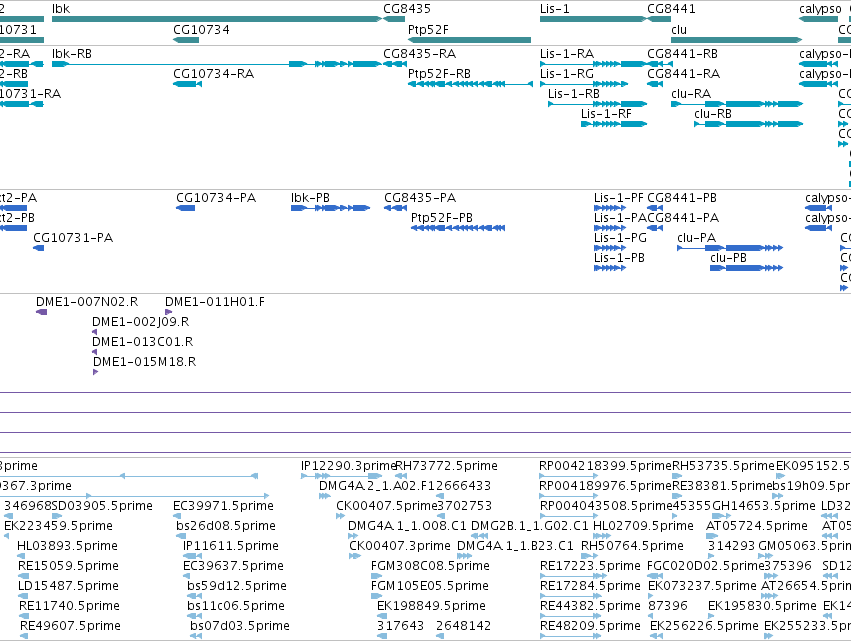Select the DME1-011H01.F feature

point(168,312)
